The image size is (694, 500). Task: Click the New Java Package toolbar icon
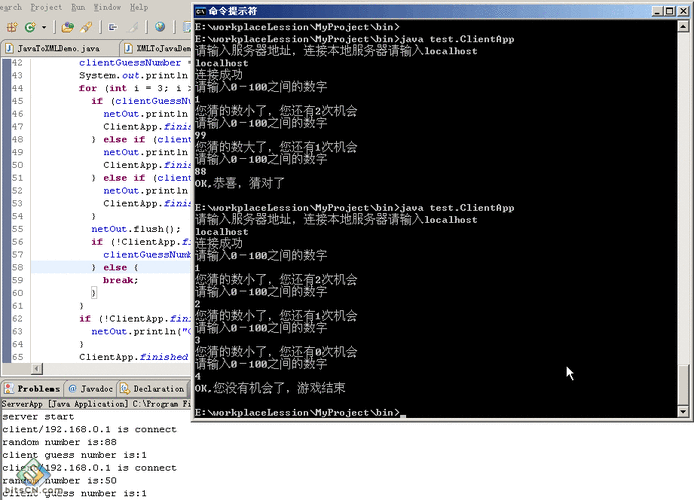click(12, 27)
